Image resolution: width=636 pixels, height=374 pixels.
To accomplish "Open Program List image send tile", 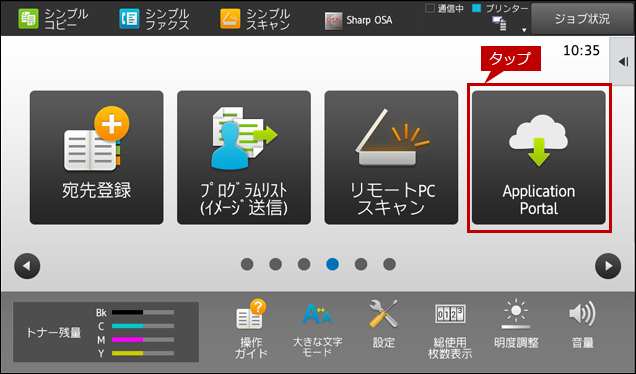I will [x=244, y=157].
